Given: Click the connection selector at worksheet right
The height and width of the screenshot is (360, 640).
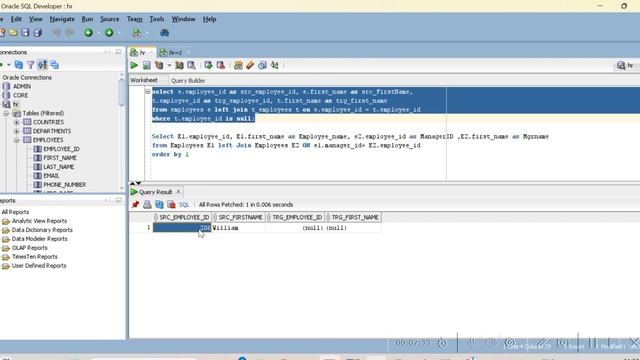Looking at the screenshot, I should pyautogui.click(x=627, y=65).
